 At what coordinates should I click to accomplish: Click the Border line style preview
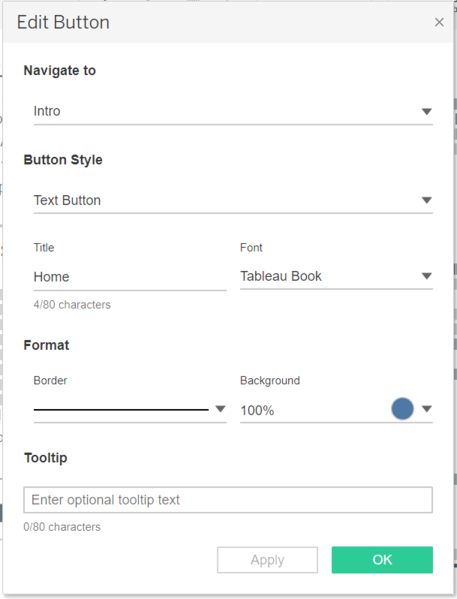[x=121, y=410]
